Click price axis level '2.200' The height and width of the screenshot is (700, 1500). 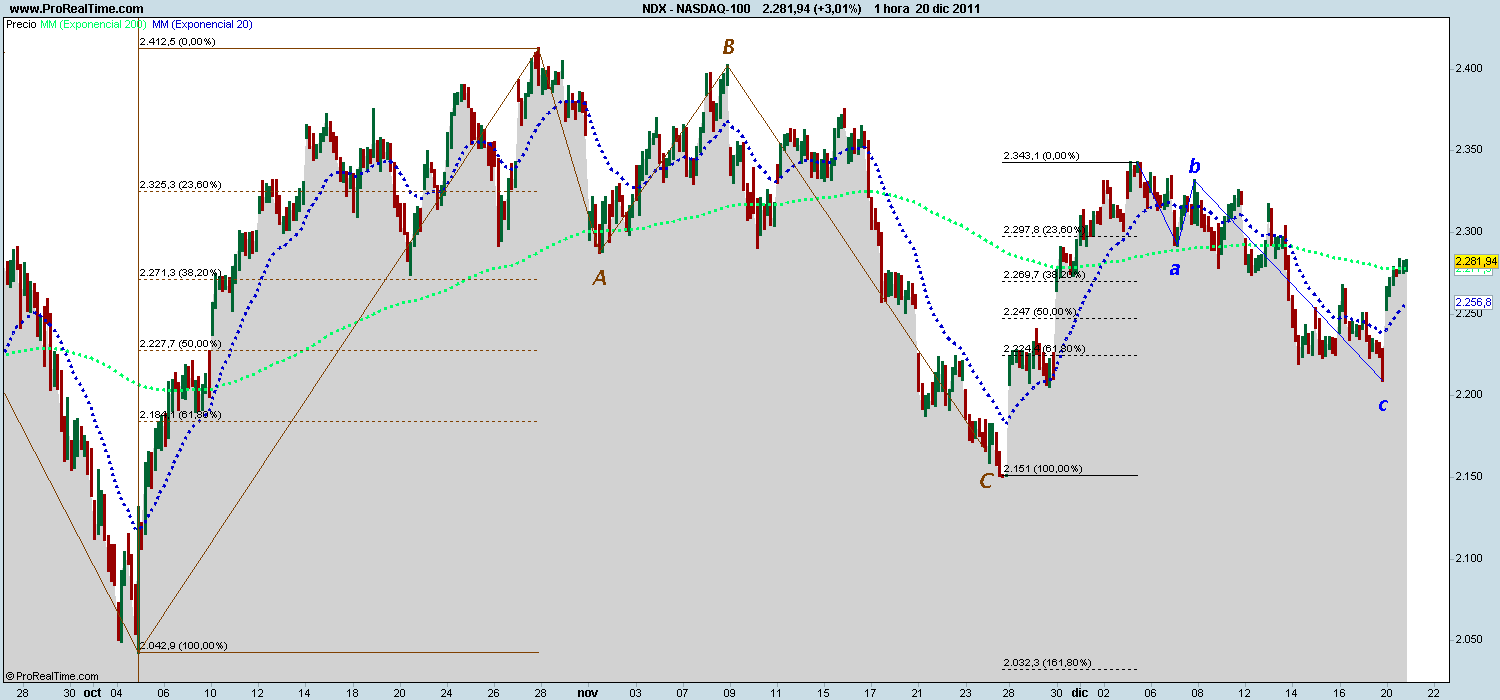[1469, 394]
